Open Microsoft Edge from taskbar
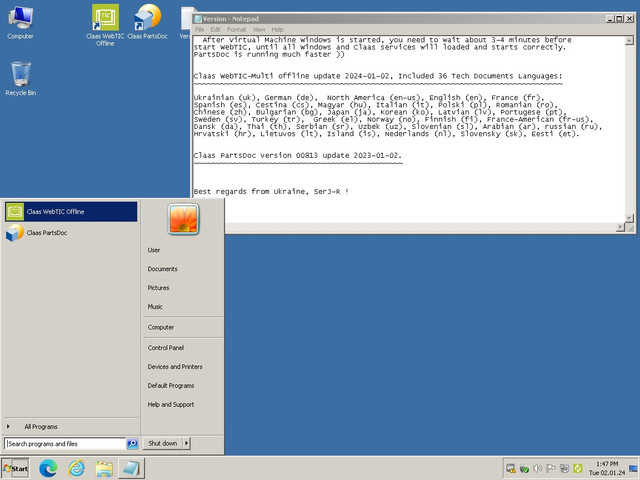 coord(48,468)
